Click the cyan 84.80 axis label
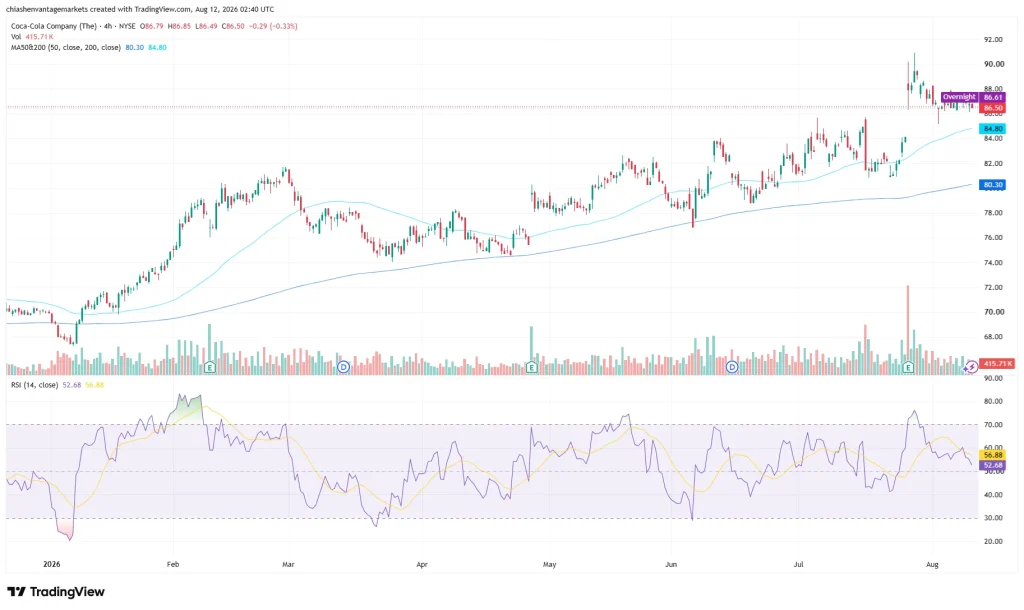The width and height of the screenshot is (1024, 610). coord(993,129)
